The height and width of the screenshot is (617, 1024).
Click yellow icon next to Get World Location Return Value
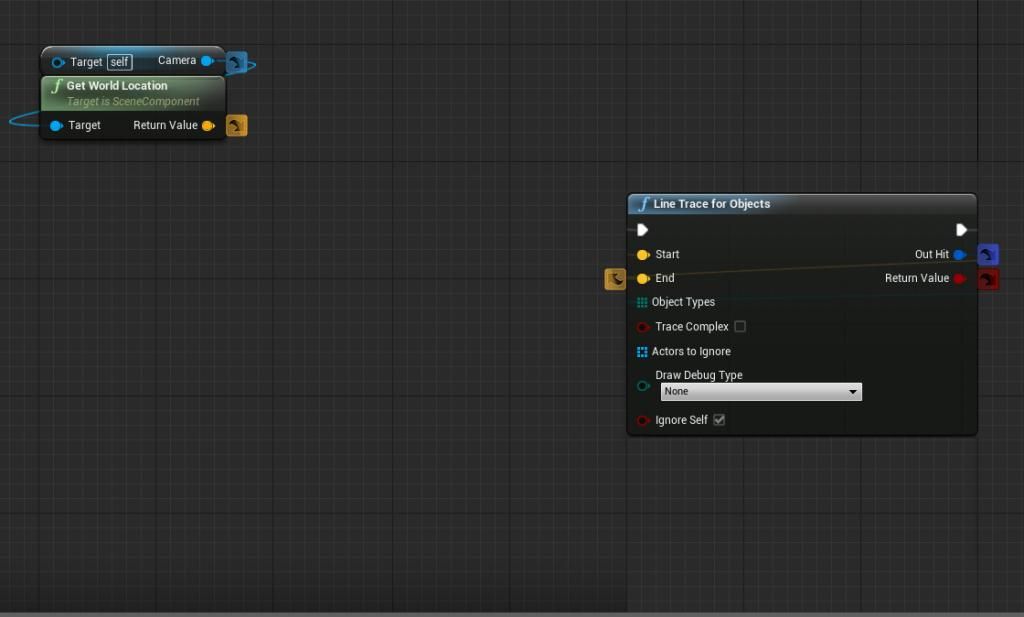[x=236, y=126]
